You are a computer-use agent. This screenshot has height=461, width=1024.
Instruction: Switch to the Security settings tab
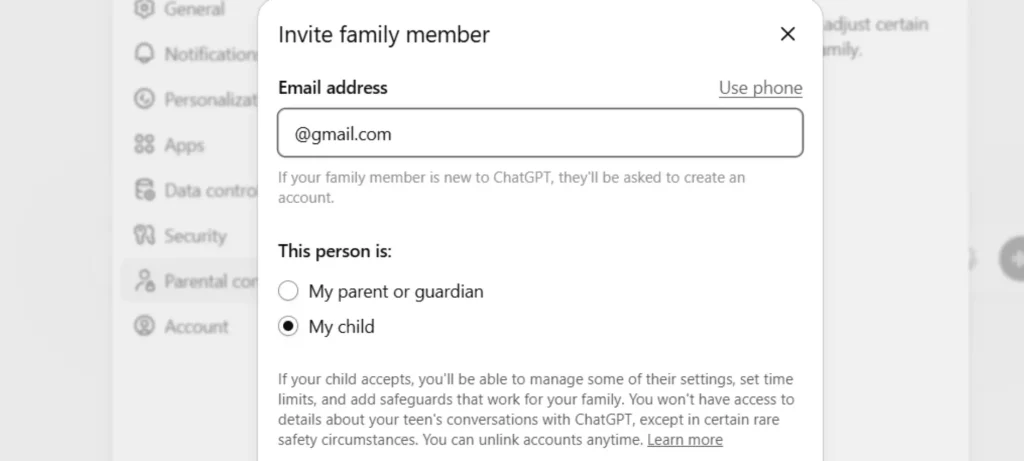coord(195,236)
